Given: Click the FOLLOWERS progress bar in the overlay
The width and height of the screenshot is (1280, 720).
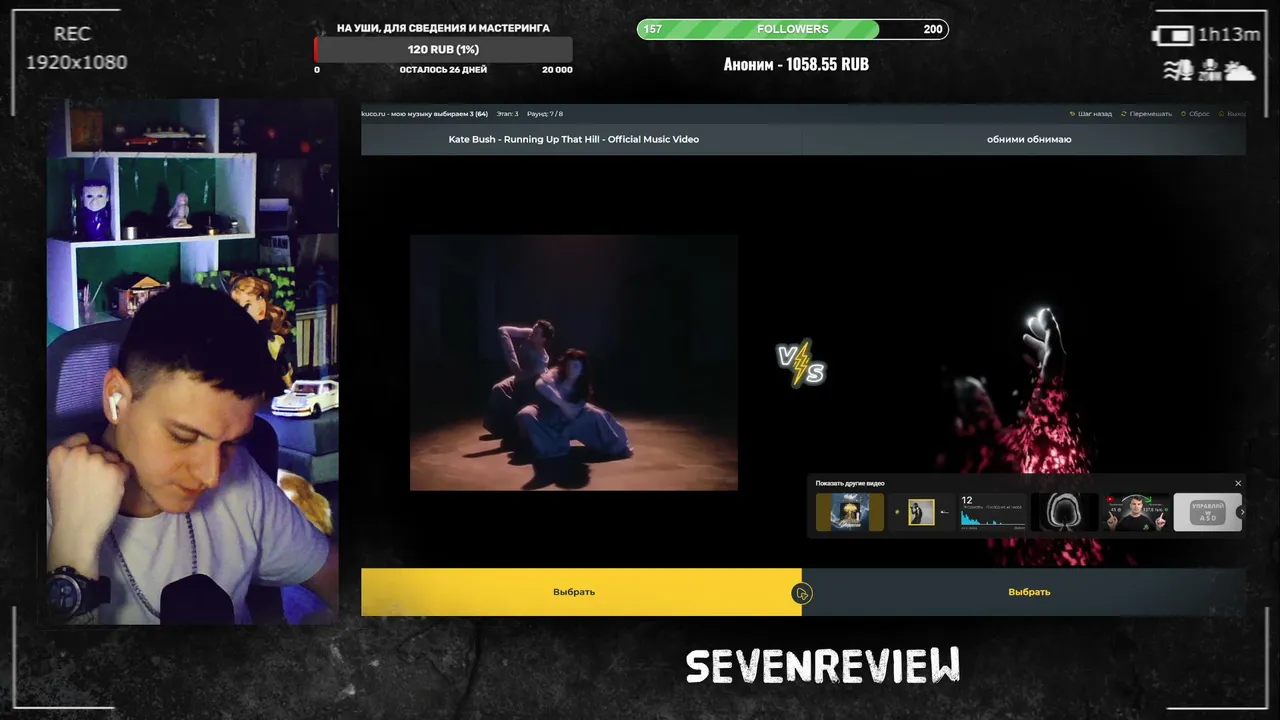Looking at the screenshot, I should (x=793, y=29).
